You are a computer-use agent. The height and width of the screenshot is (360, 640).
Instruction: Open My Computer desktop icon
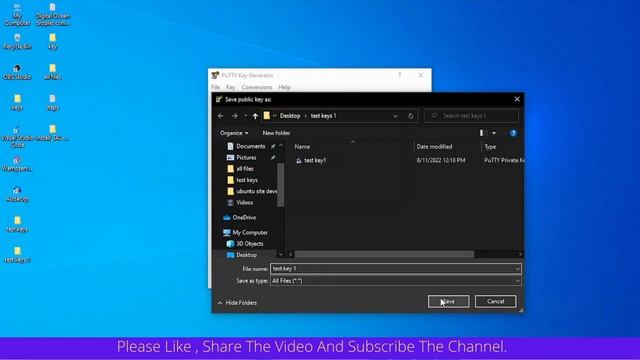[17, 14]
